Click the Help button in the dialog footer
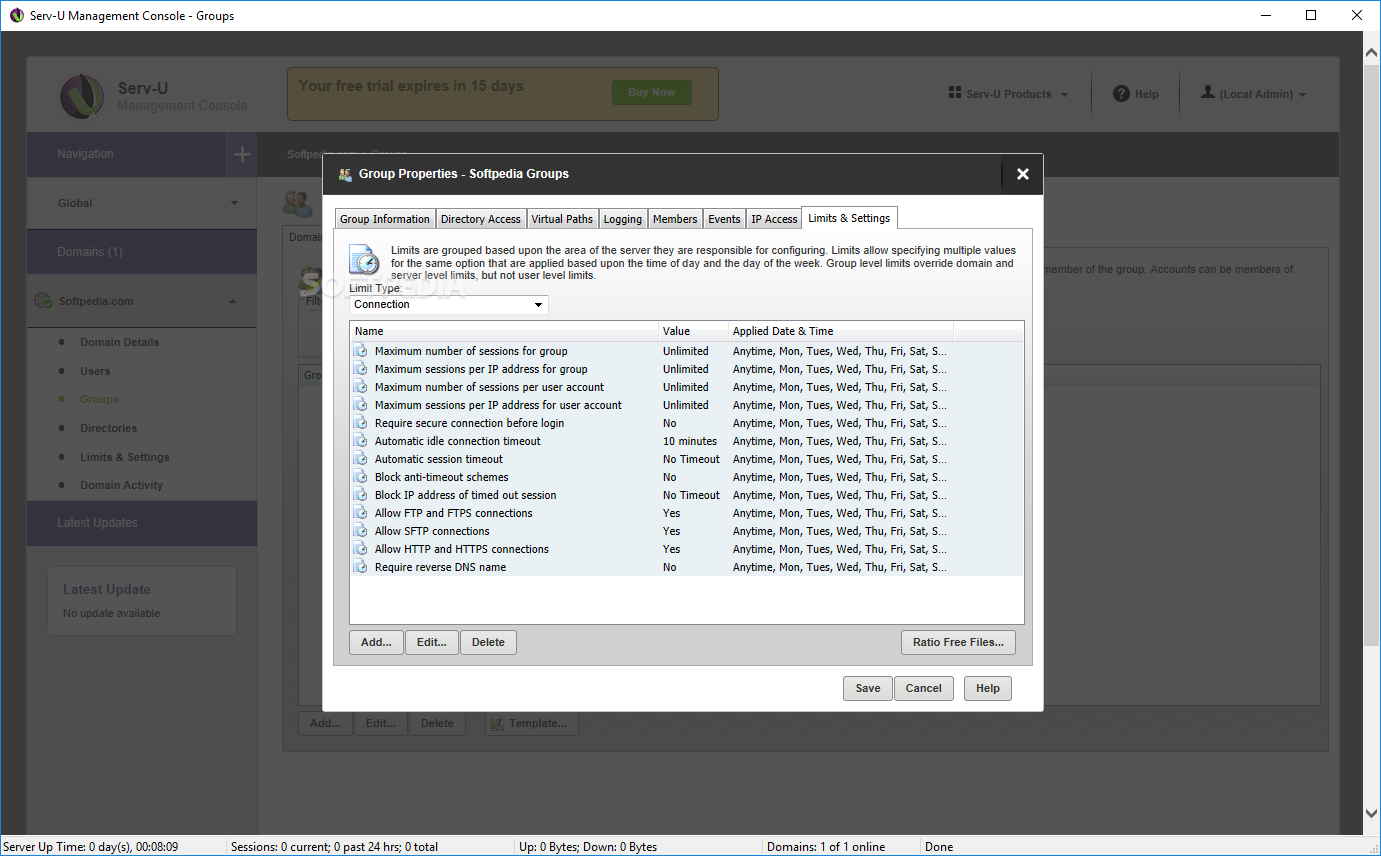This screenshot has width=1381, height=856. 988,688
